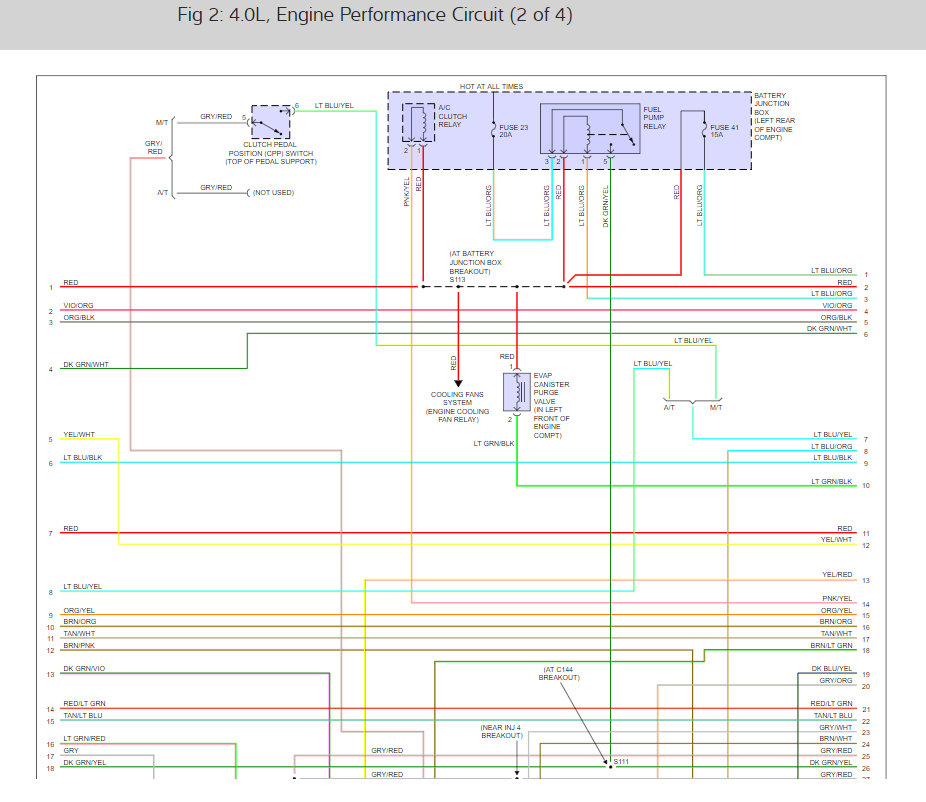Click the 'A/C CLUTCH RELAY' label
The image size is (926, 802).
coord(452,116)
